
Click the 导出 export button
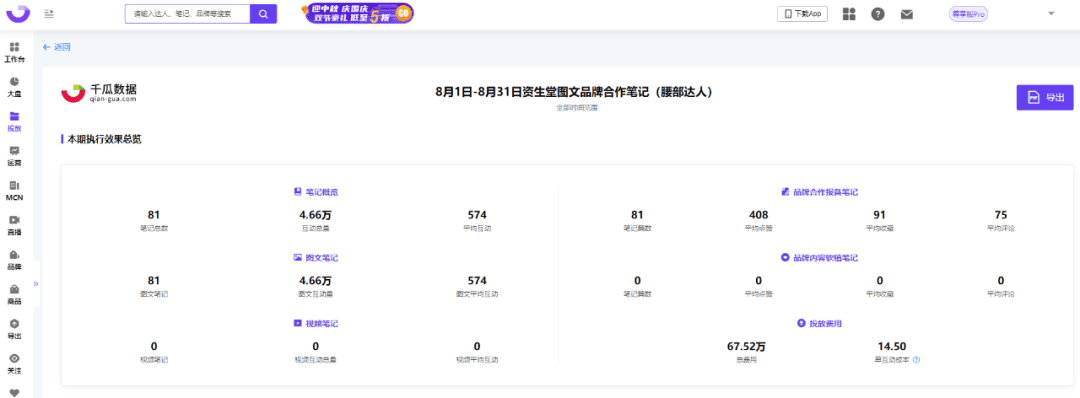pyautogui.click(x=1045, y=97)
